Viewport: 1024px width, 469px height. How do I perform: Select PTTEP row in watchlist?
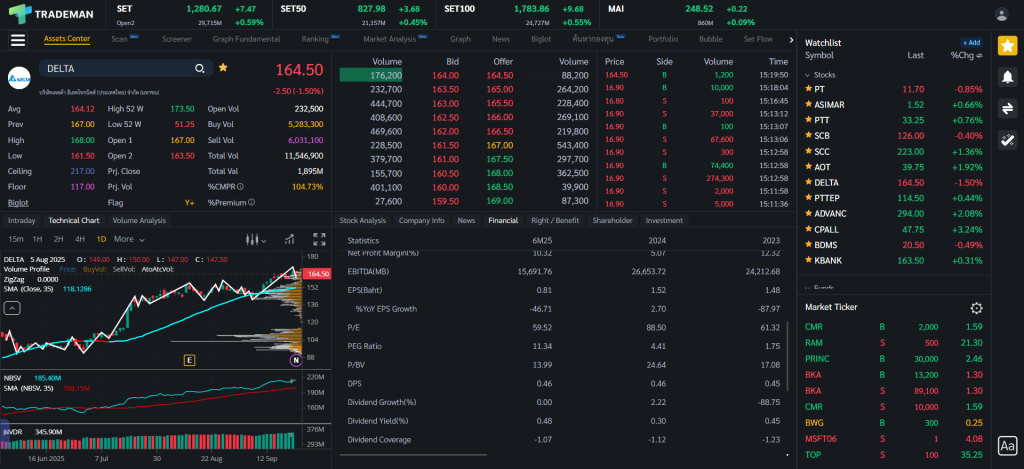point(893,198)
